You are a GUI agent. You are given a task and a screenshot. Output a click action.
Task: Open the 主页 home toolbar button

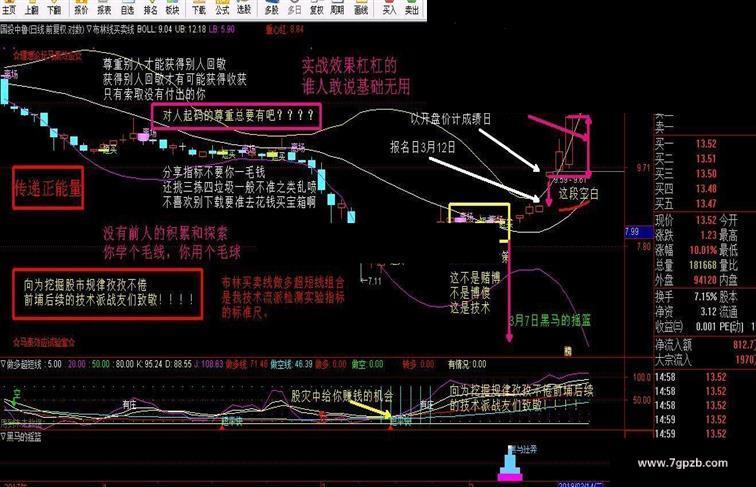[x=9, y=9]
